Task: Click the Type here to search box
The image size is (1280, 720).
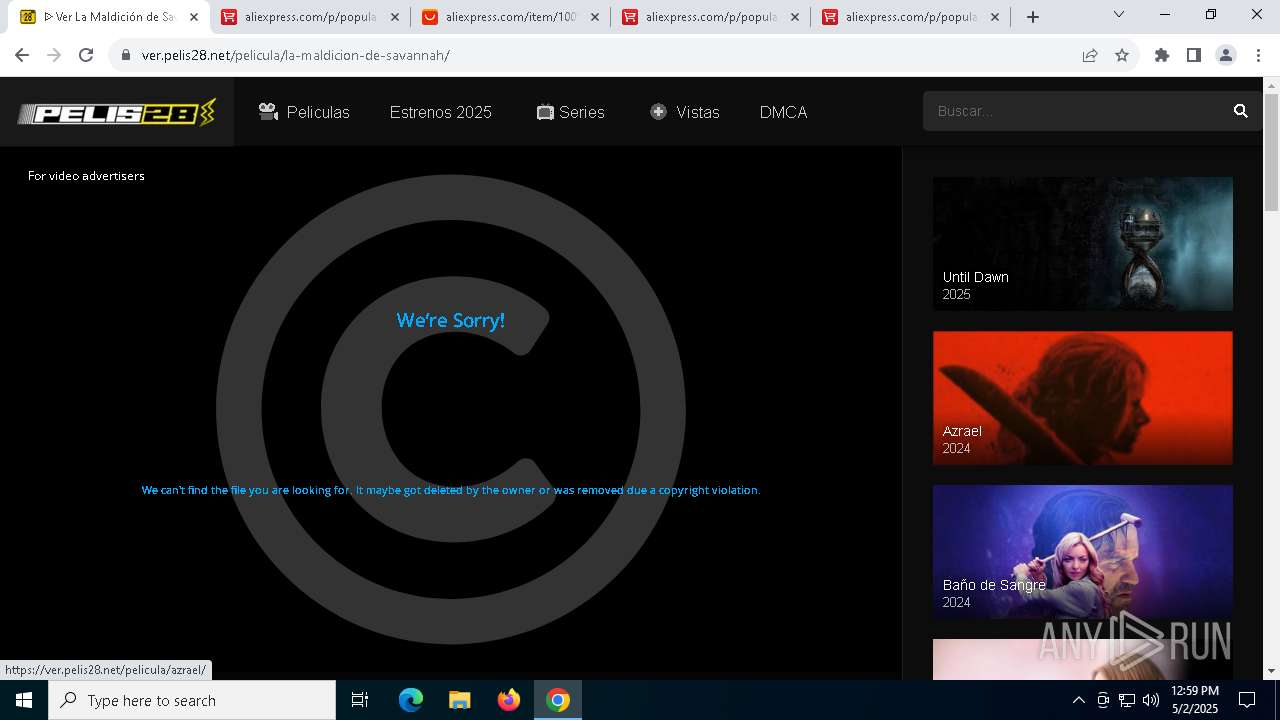Action: pyautogui.click(x=192, y=700)
